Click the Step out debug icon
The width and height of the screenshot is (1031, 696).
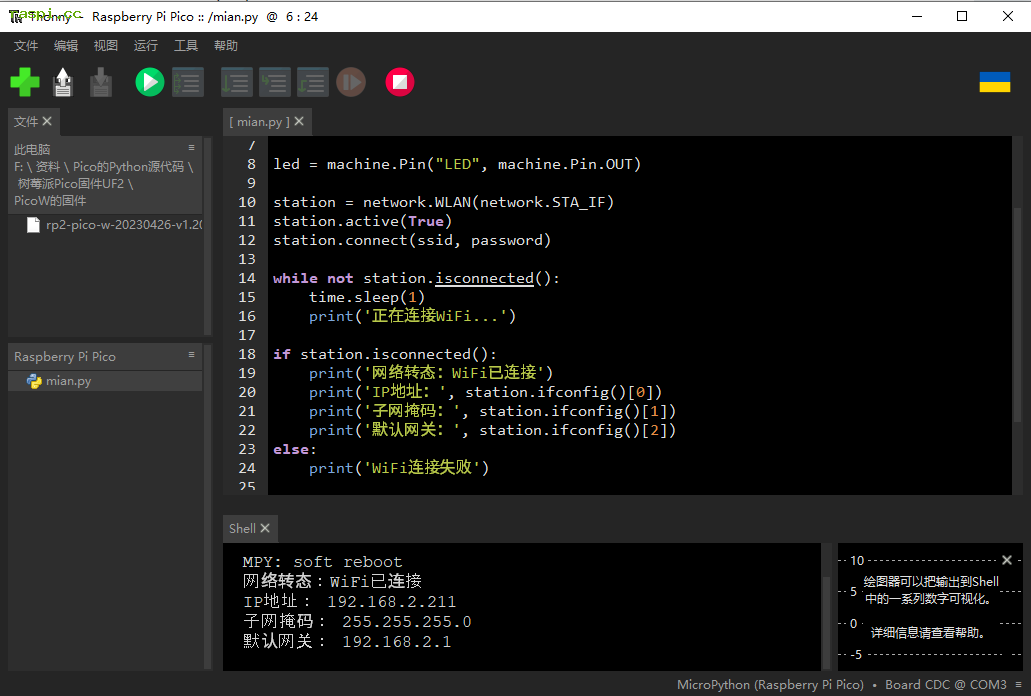pos(313,82)
